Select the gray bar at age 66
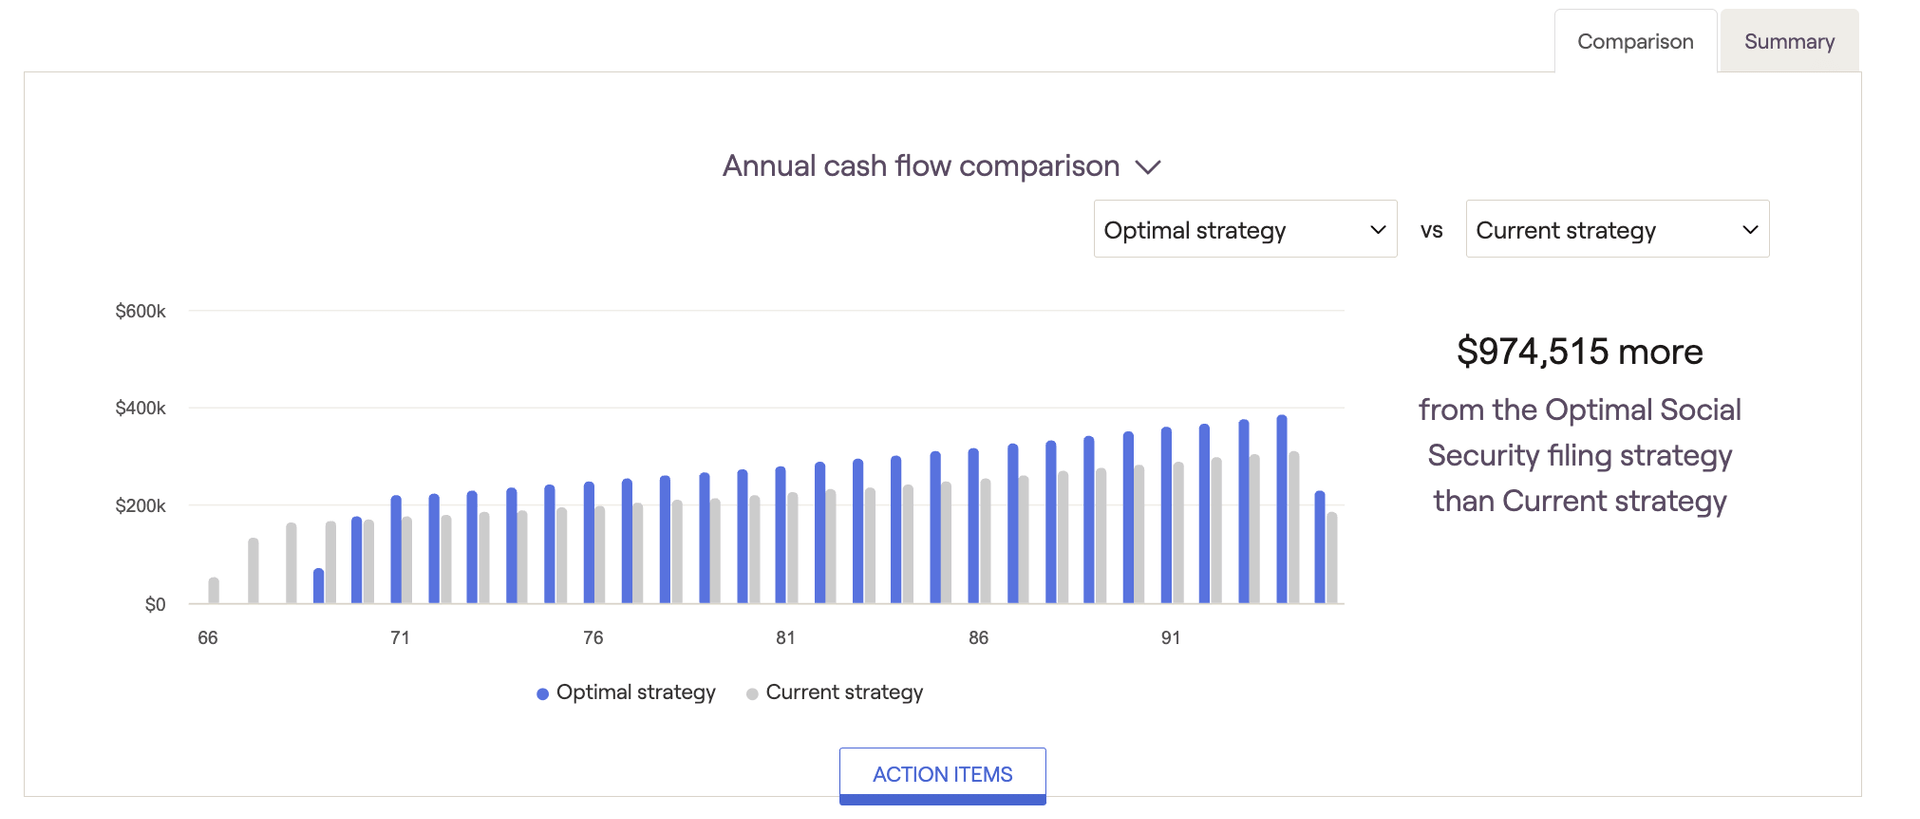 click(214, 590)
